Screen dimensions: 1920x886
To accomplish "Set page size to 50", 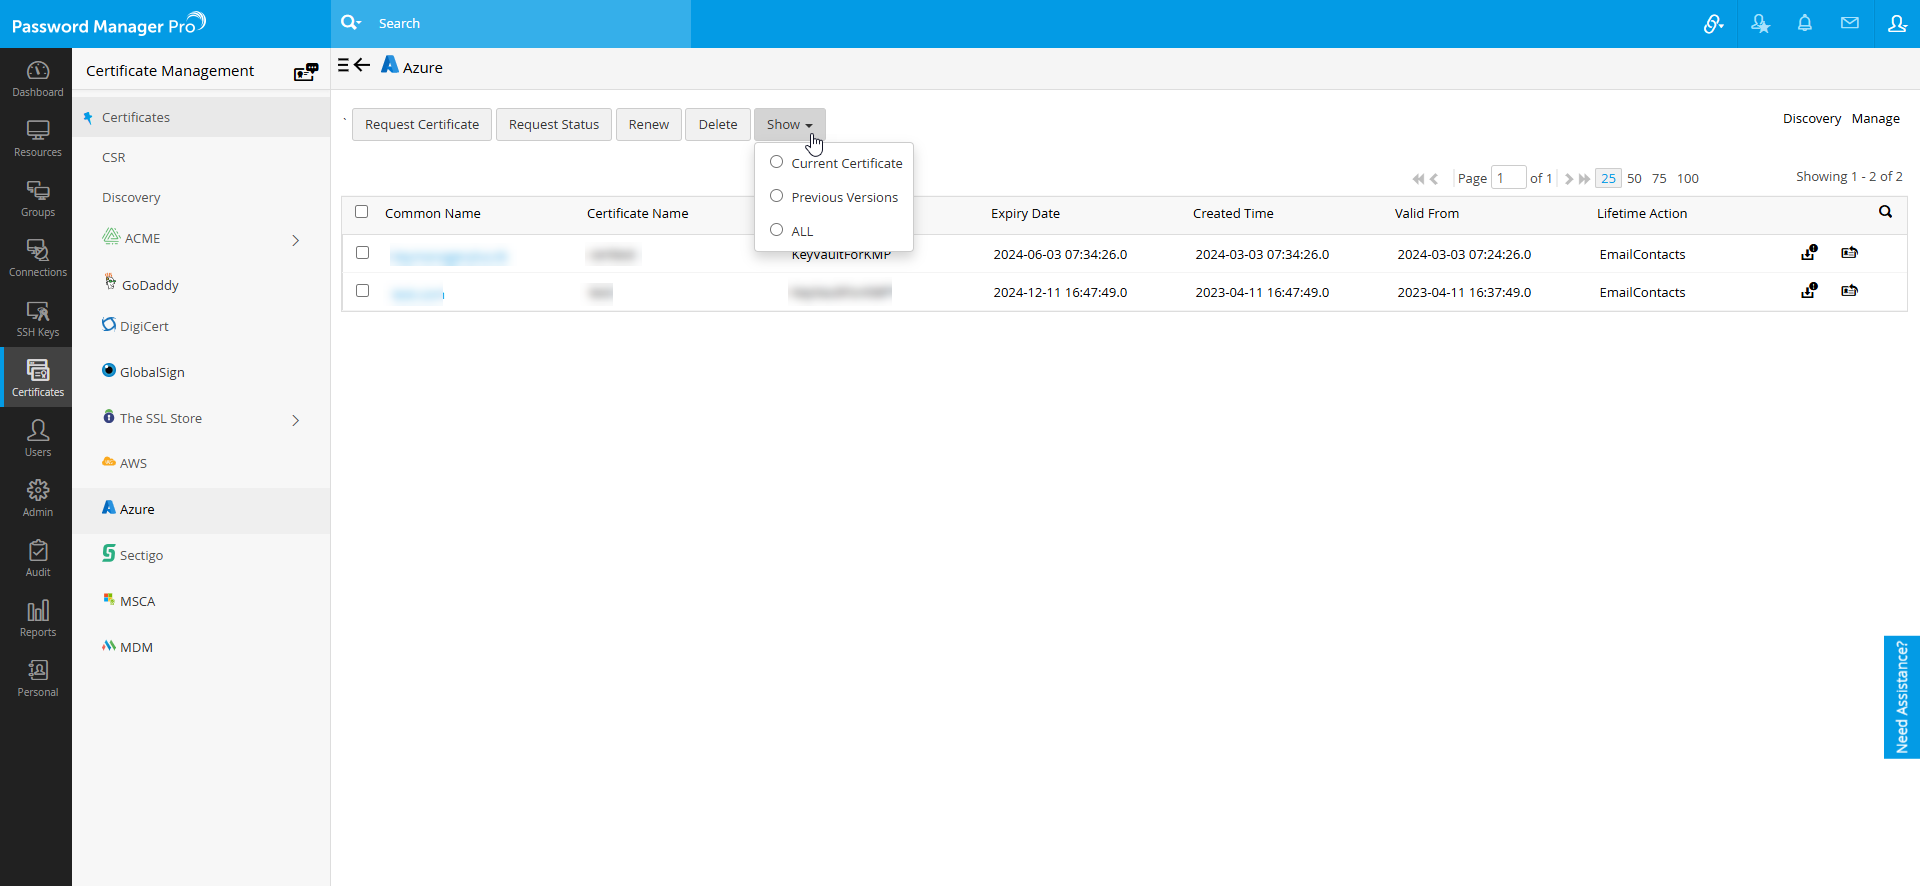I will tap(1634, 178).
